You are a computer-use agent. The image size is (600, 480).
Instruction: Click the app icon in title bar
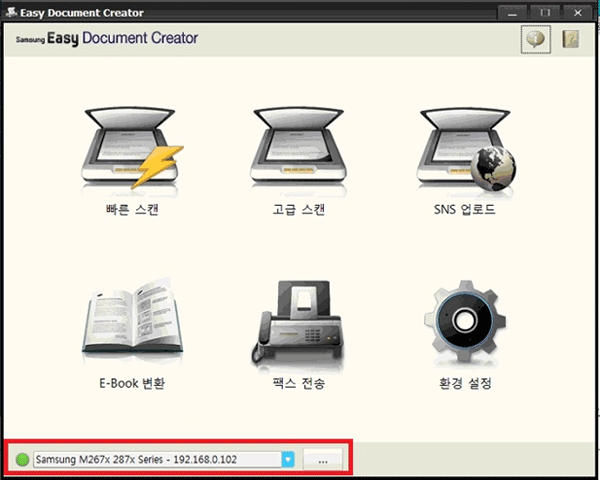[11, 12]
